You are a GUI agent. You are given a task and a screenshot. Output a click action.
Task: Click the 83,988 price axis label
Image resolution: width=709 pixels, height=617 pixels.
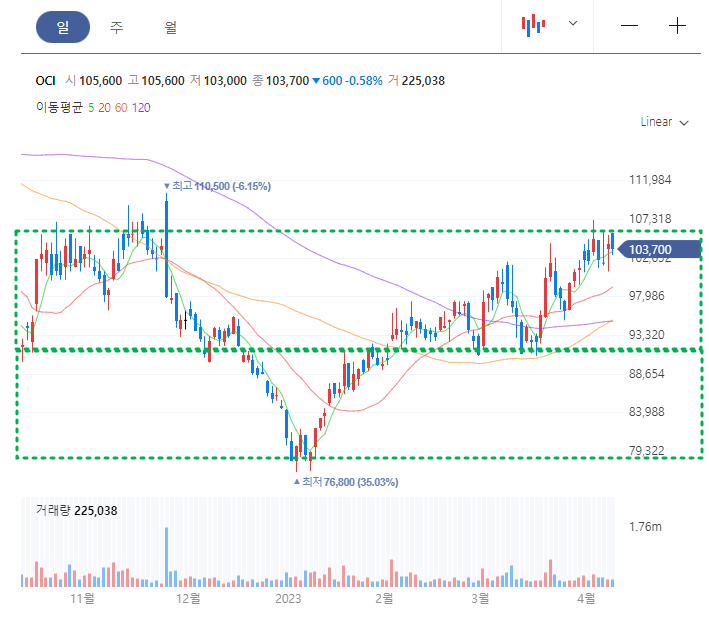[x=647, y=412]
